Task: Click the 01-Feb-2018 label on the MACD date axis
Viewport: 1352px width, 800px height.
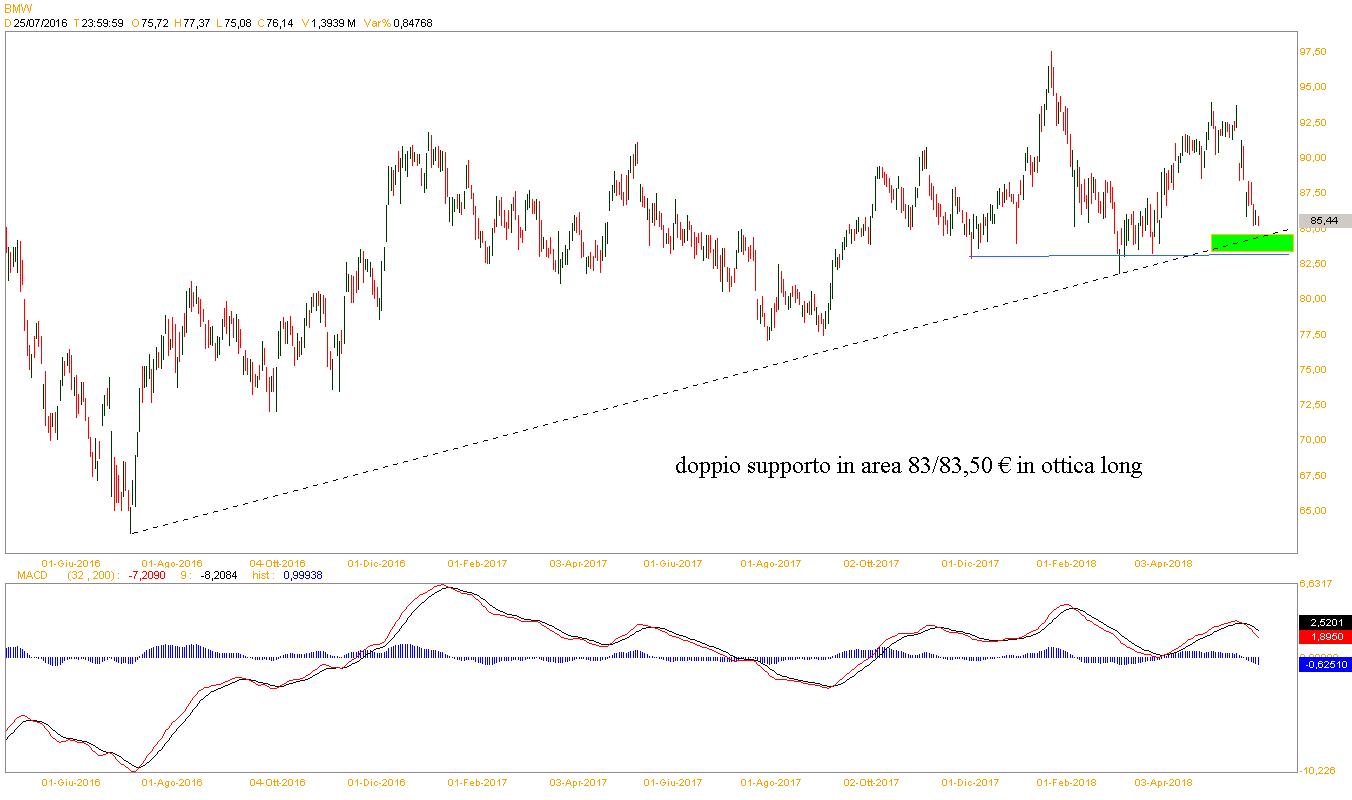Action: [x=1067, y=782]
